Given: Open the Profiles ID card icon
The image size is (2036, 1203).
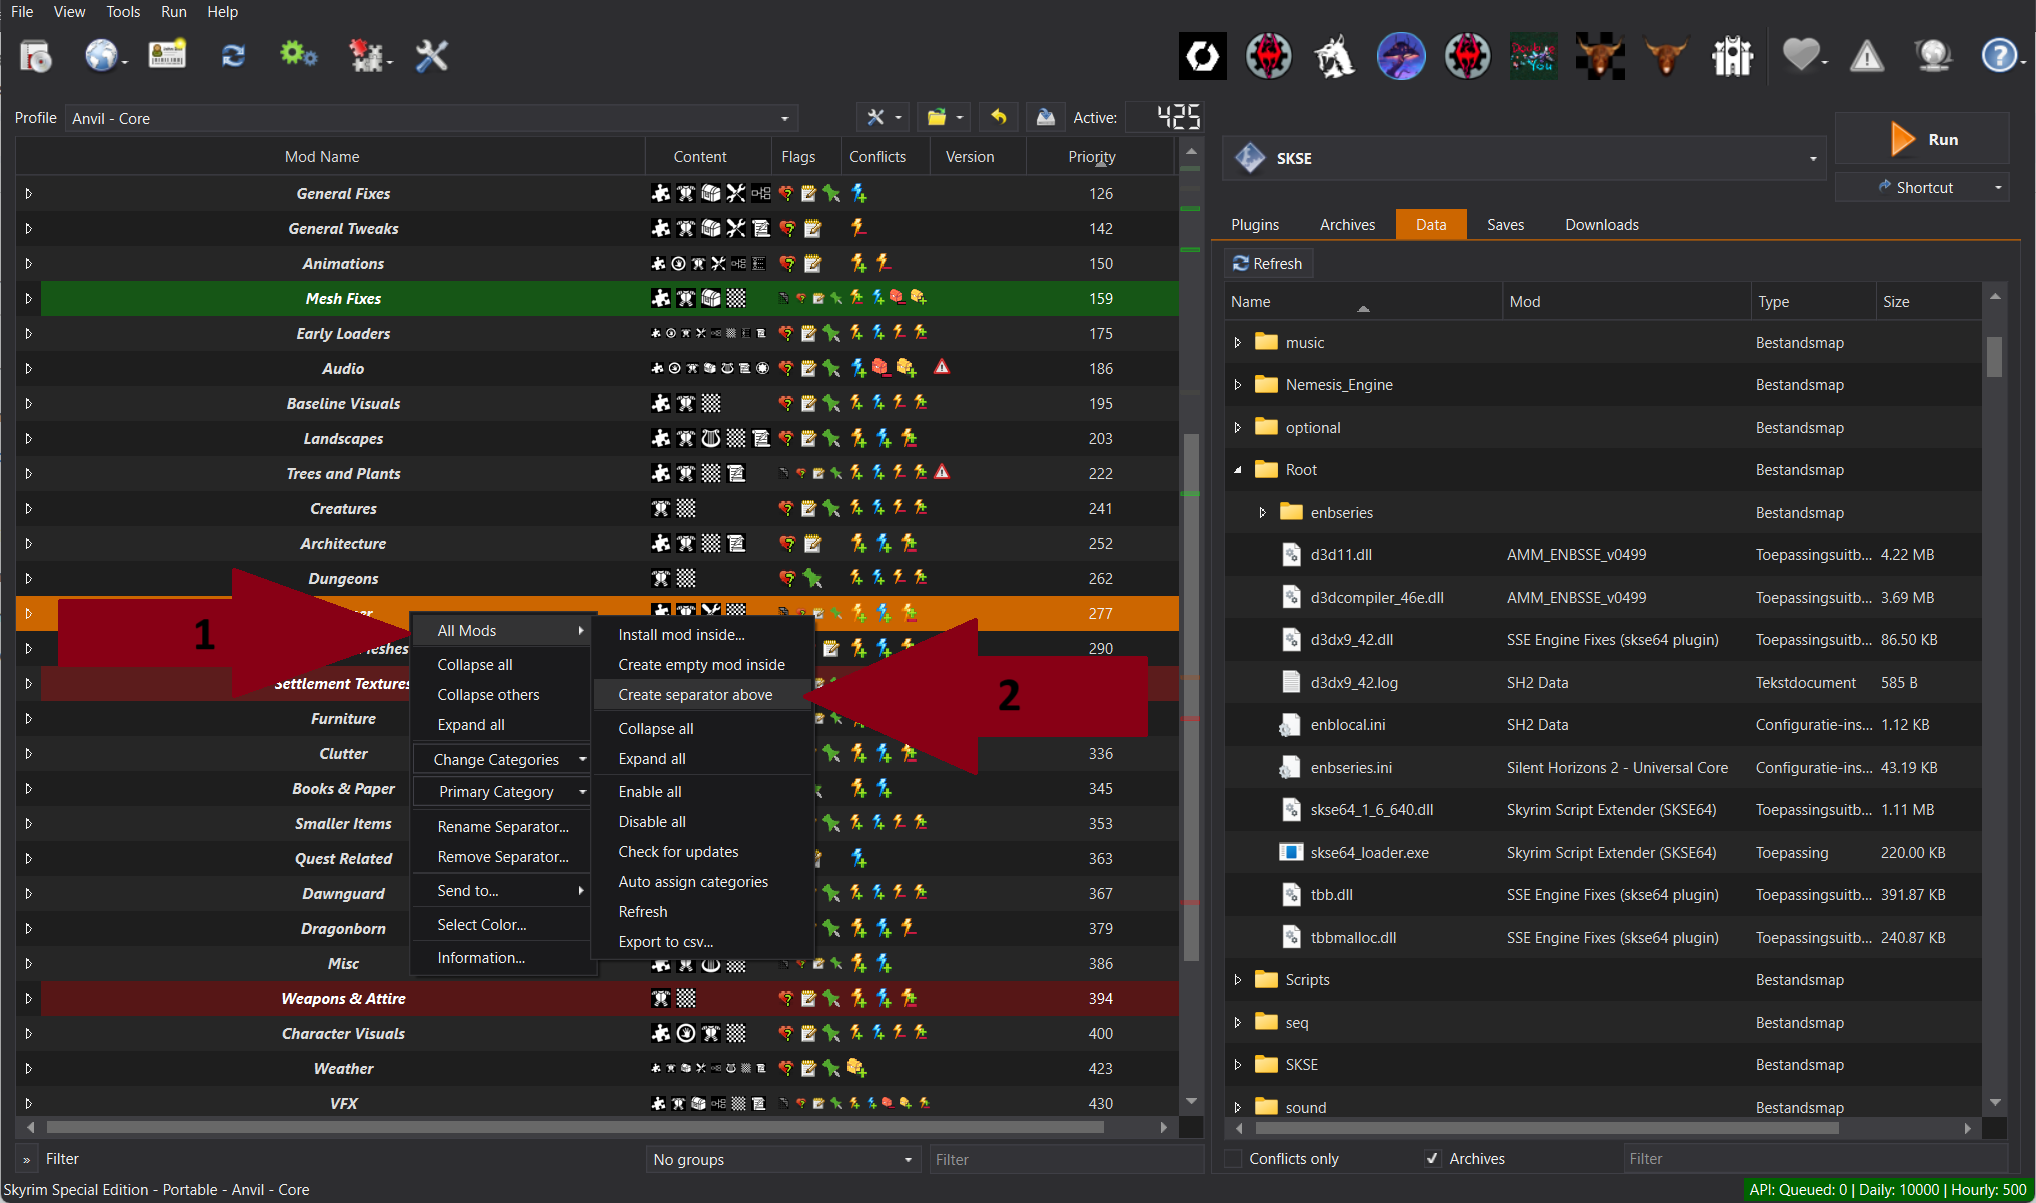Looking at the screenshot, I should click(167, 55).
